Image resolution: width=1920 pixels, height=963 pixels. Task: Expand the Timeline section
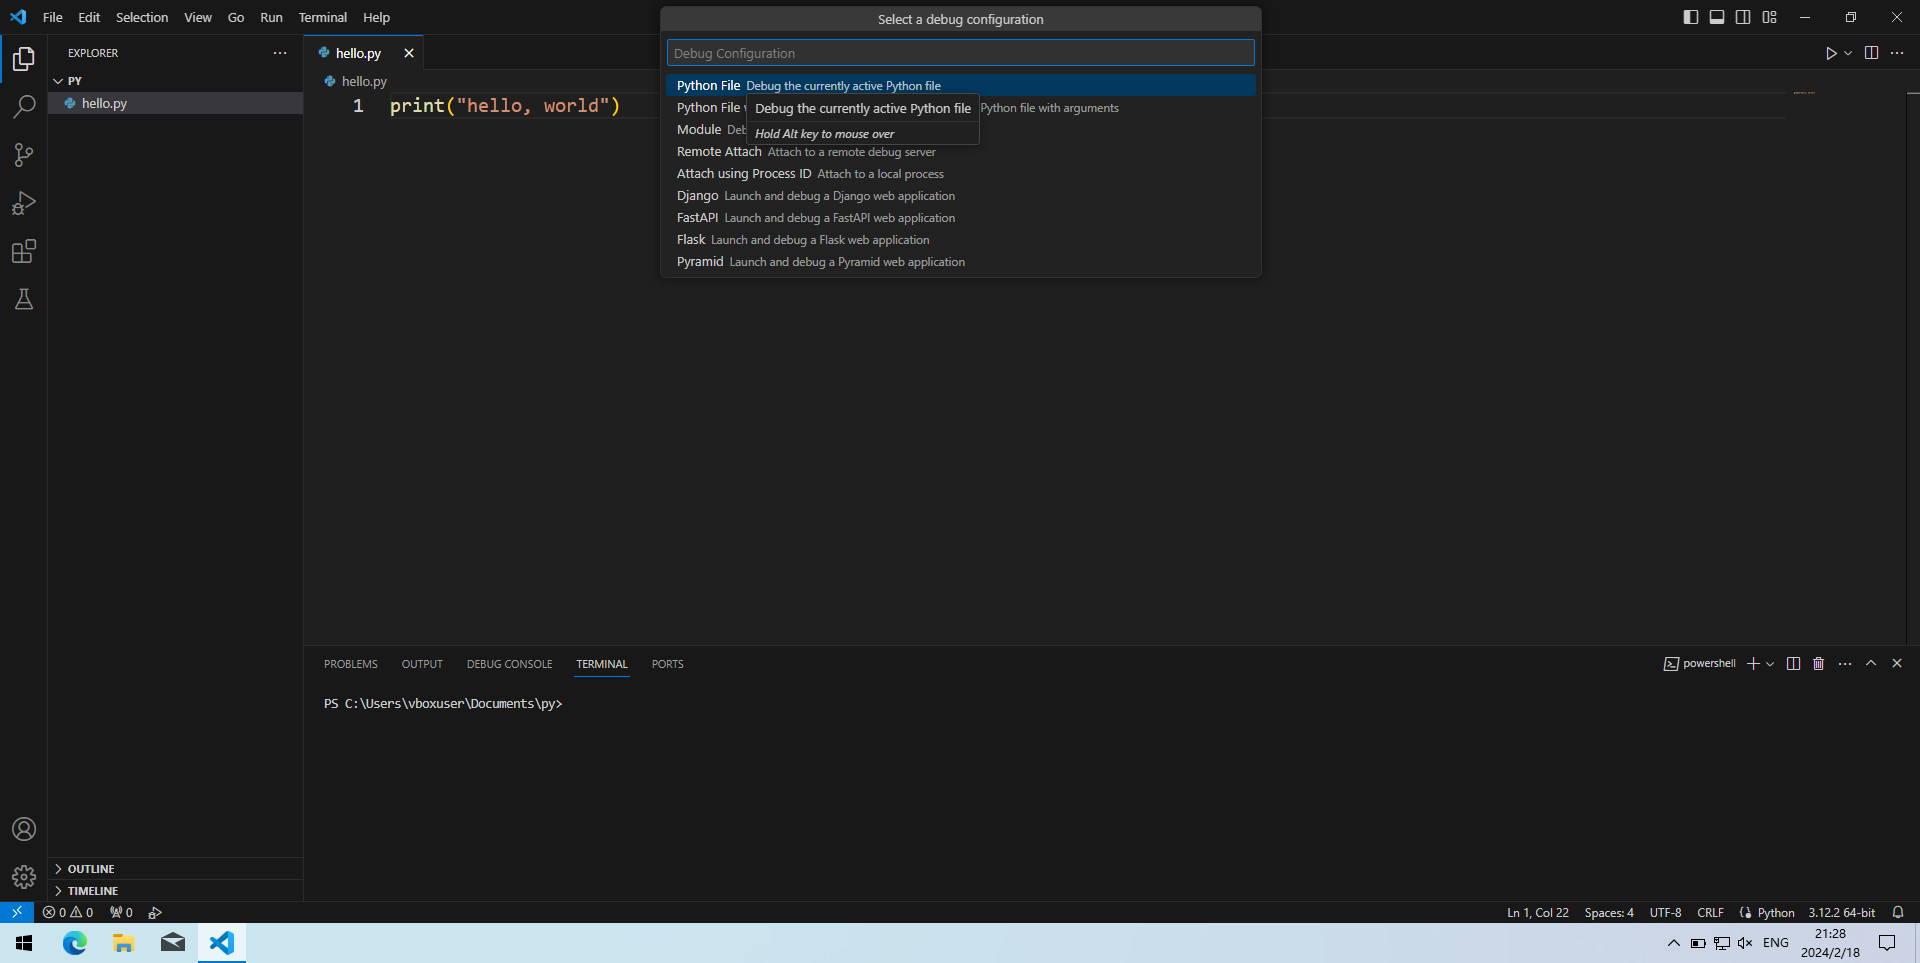175,891
